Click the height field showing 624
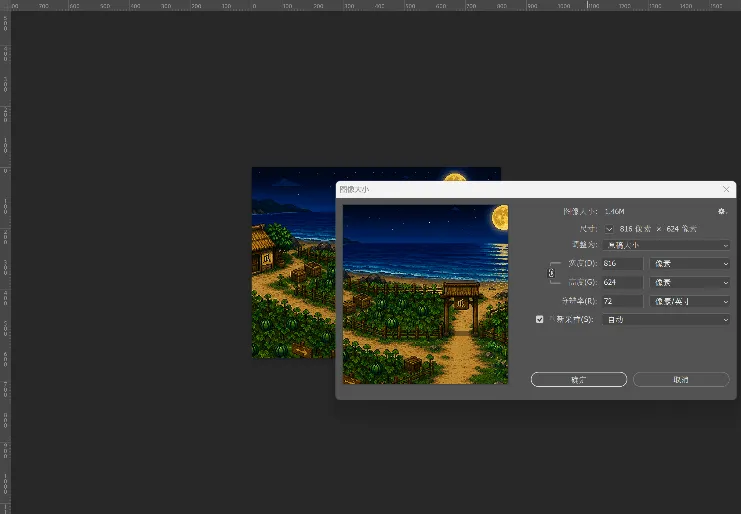This screenshot has height=514, width=741. 622,283
